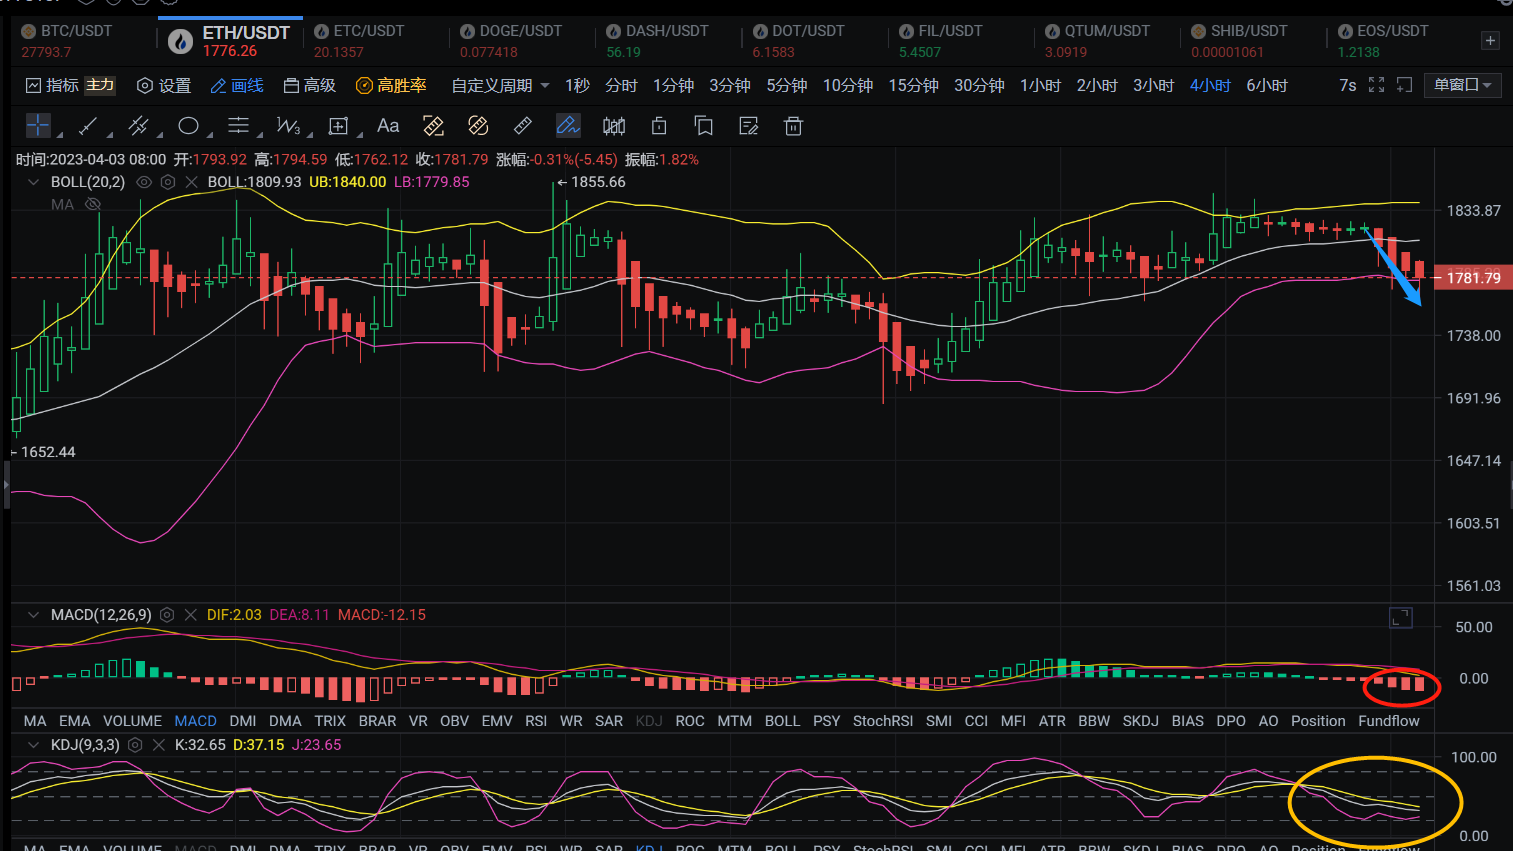Open the 自定义周期 custom period dropdown
Screen dimensions: 1513x851
(x=500, y=86)
